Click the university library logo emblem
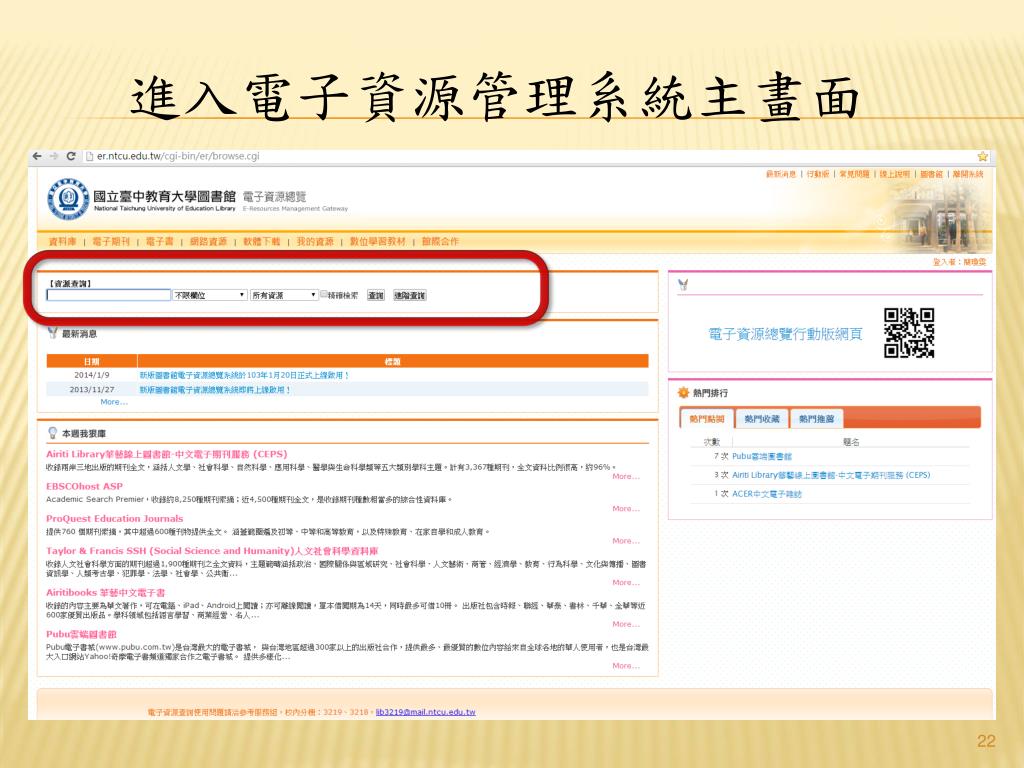The height and width of the screenshot is (768, 1024). 68,199
